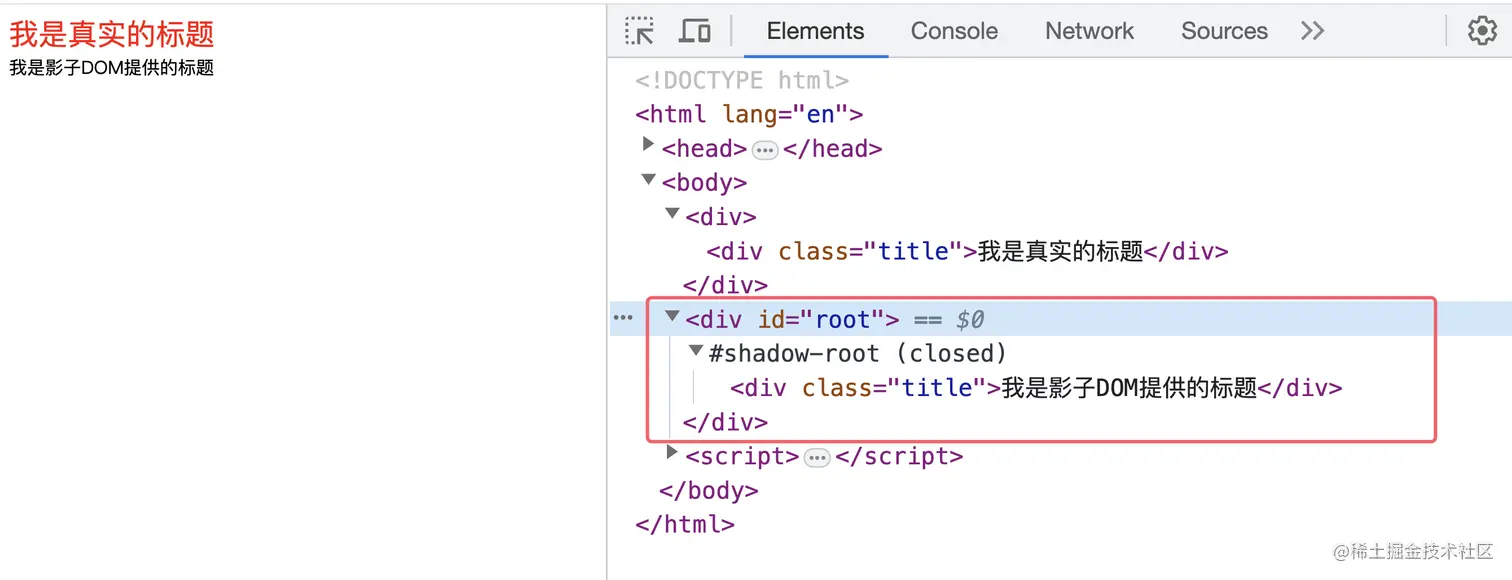This screenshot has width=1512, height=580.
Task: Select shadow div with 我是影子DOM提供的标题
Action: 1036,387
